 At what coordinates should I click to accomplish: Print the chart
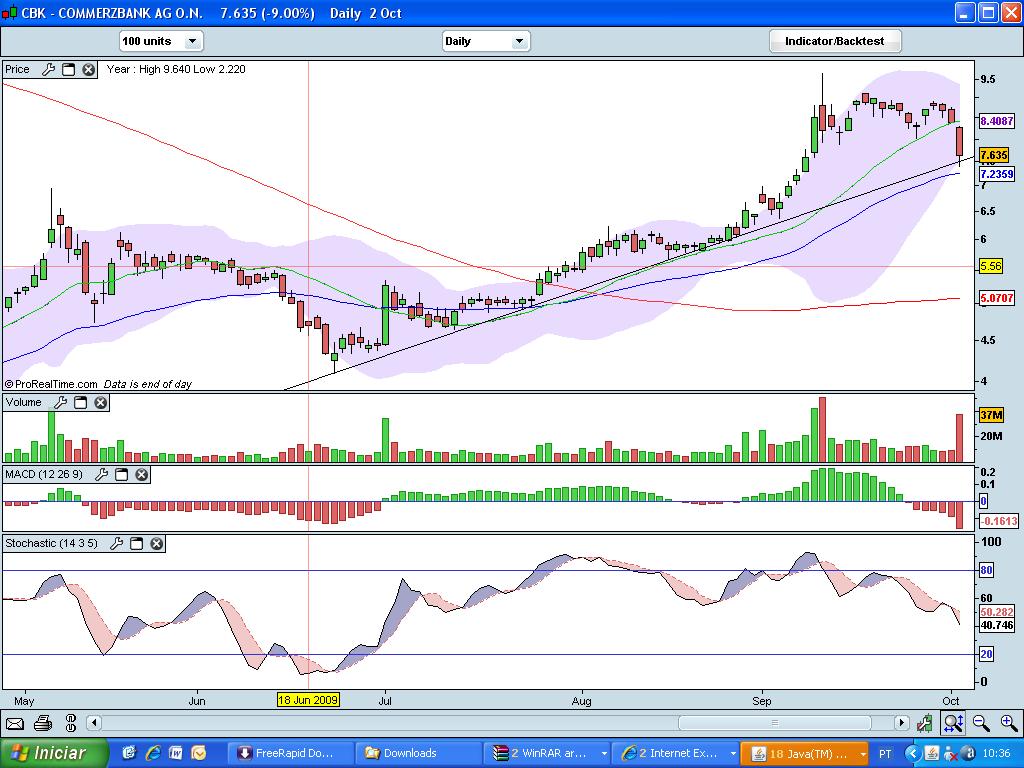point(43,723)
